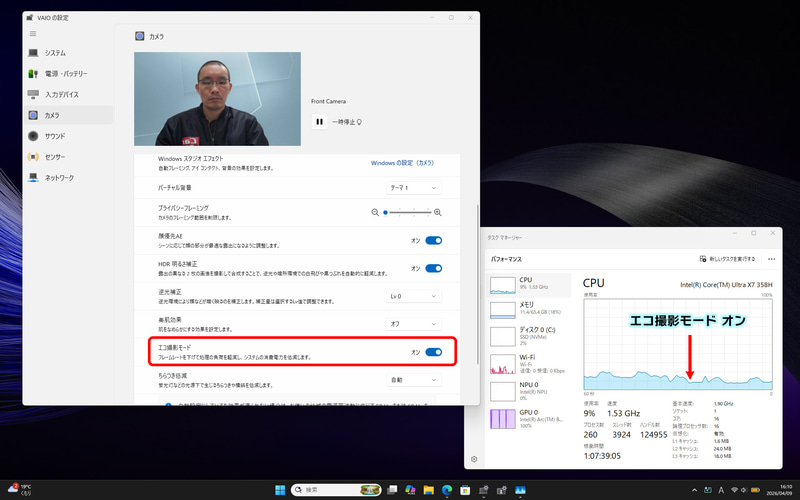Viewport: 800px width, 500px height.
Task: Click the Task Manager taskbar icon
Action: pyautogui.click(x=520, y=490)
